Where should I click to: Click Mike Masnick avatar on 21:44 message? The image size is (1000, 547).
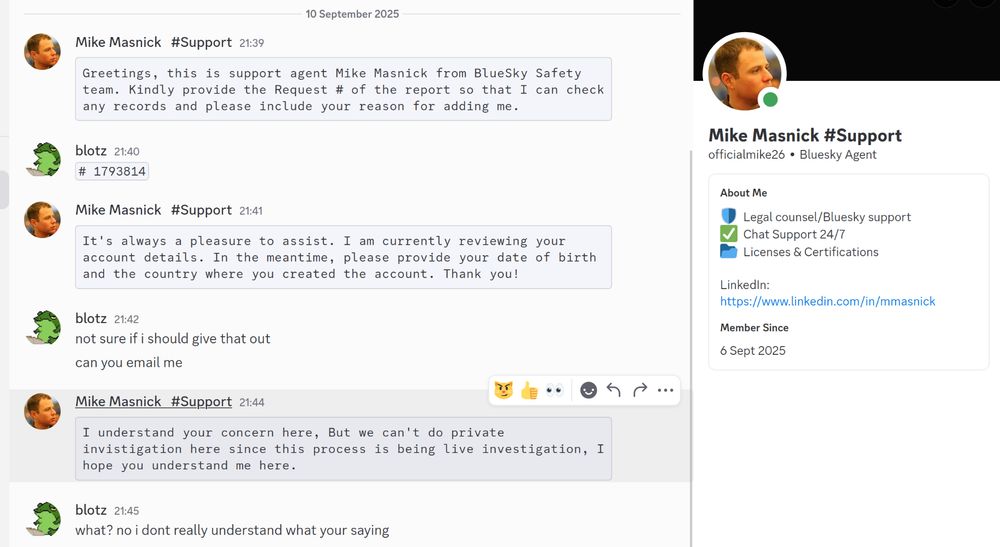click(x=42, y=411)
